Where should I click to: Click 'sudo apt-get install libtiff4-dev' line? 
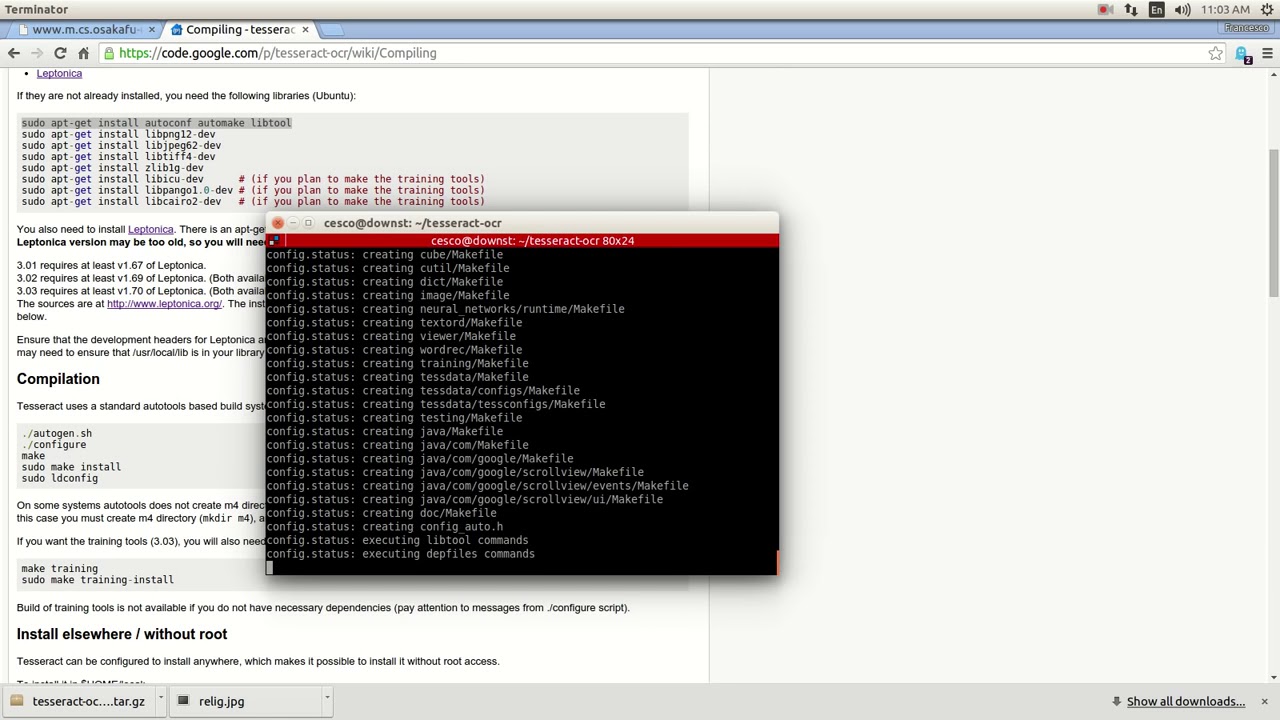pos(118,156)
